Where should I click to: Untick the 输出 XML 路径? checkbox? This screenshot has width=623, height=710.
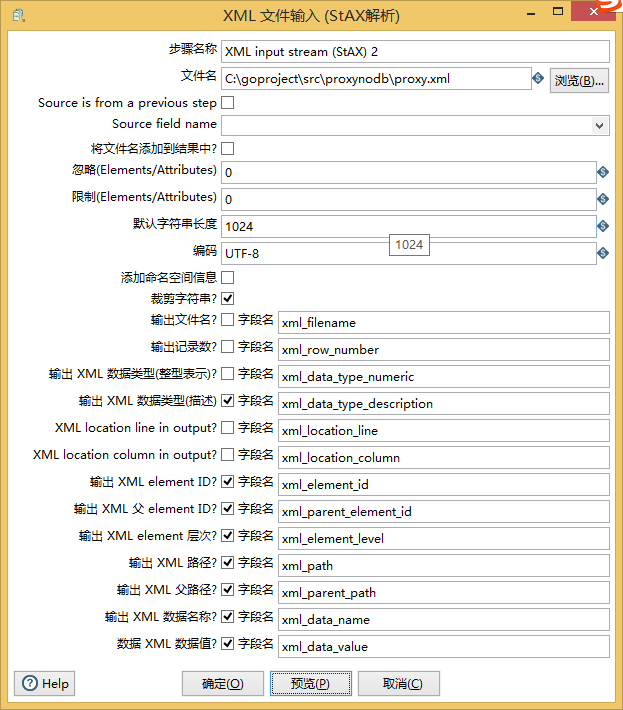point(228,563)
